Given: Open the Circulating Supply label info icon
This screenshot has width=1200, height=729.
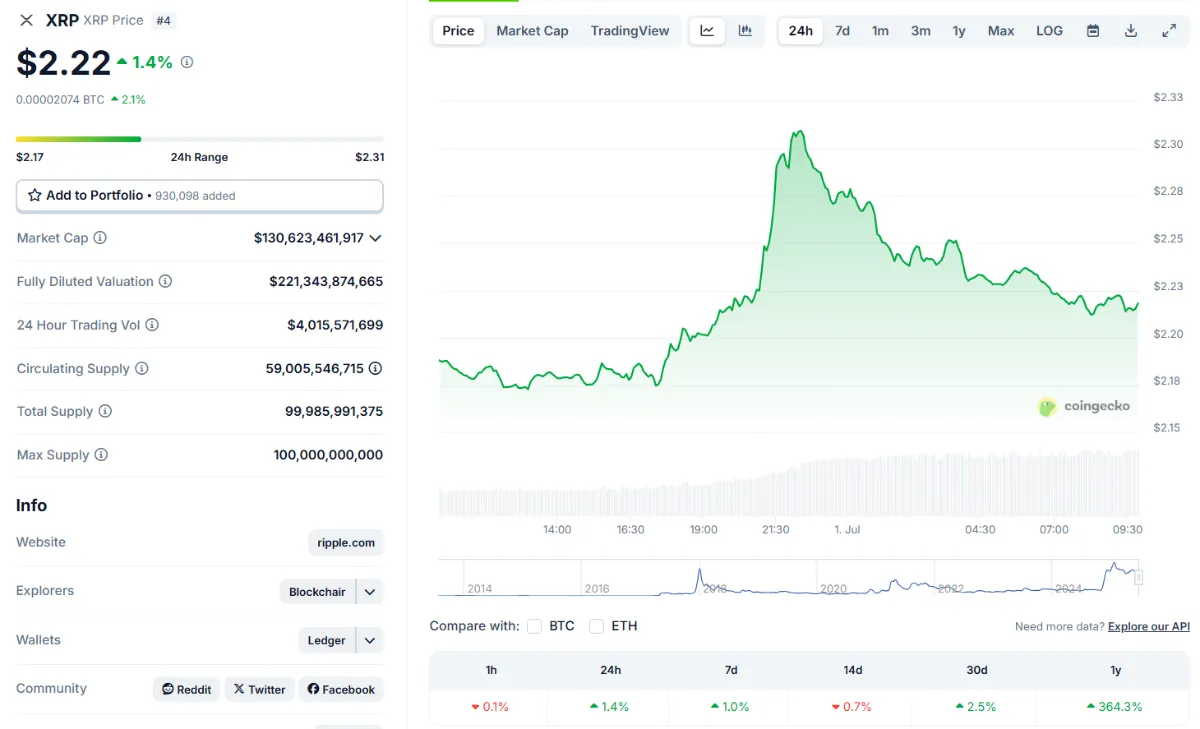Looking at the screenshot, I should pos(142,368).
